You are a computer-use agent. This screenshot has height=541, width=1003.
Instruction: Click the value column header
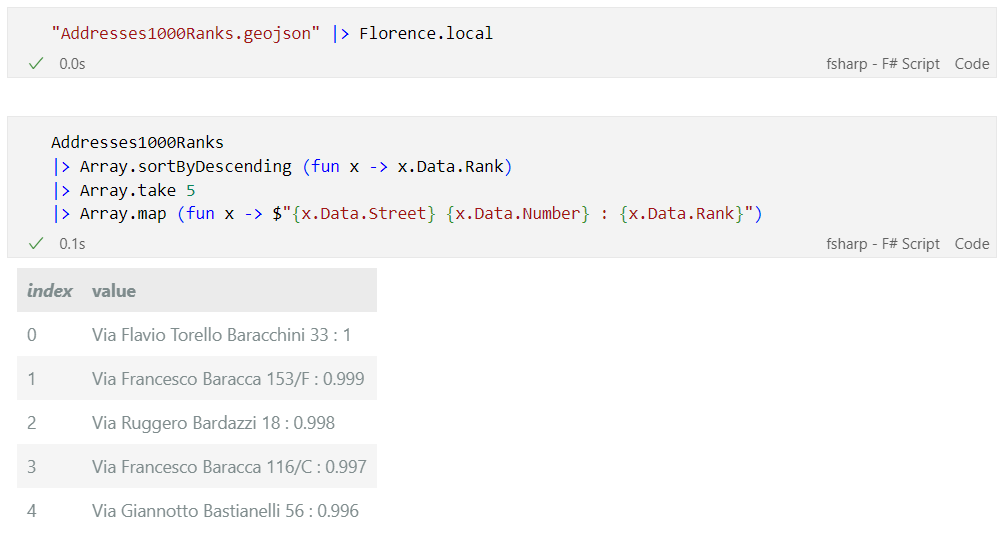click(114, 291)
